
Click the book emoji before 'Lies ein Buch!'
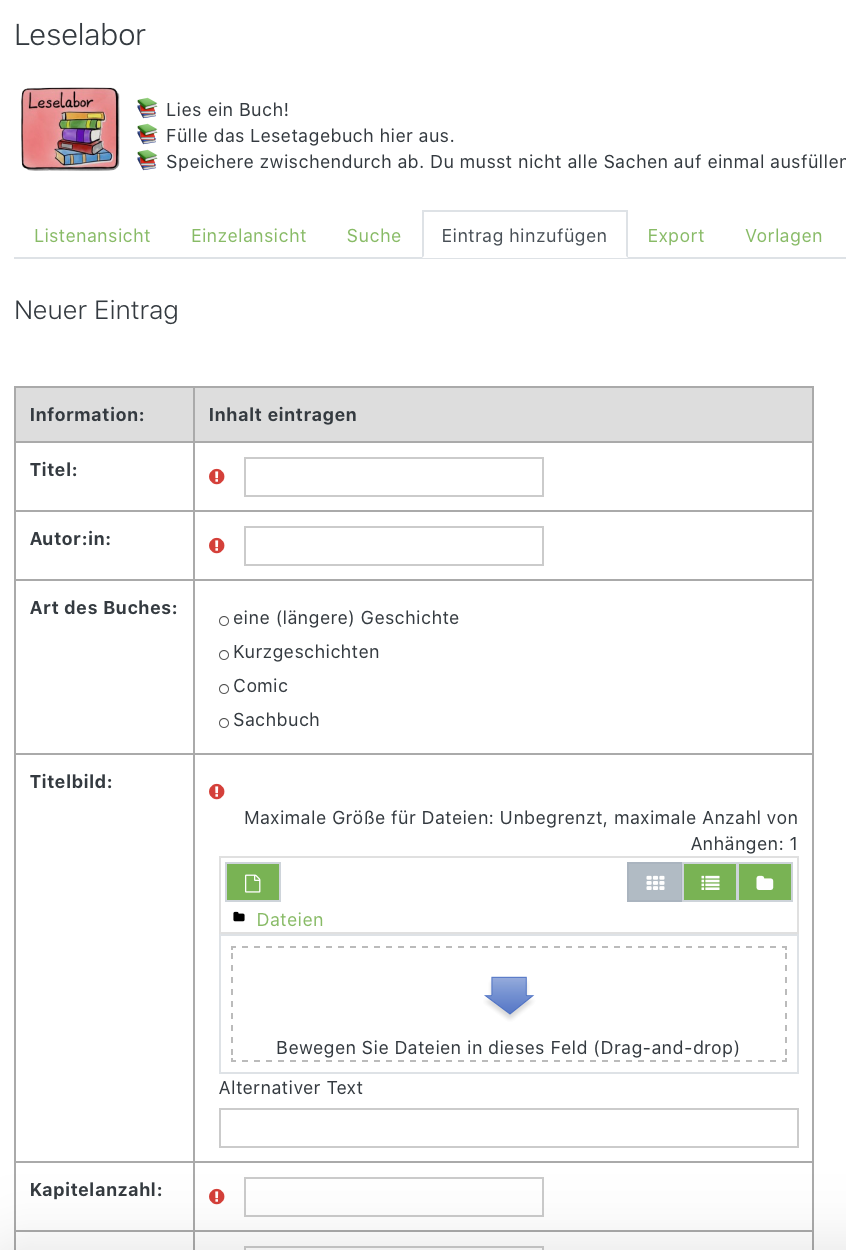[x=148, y=109]
